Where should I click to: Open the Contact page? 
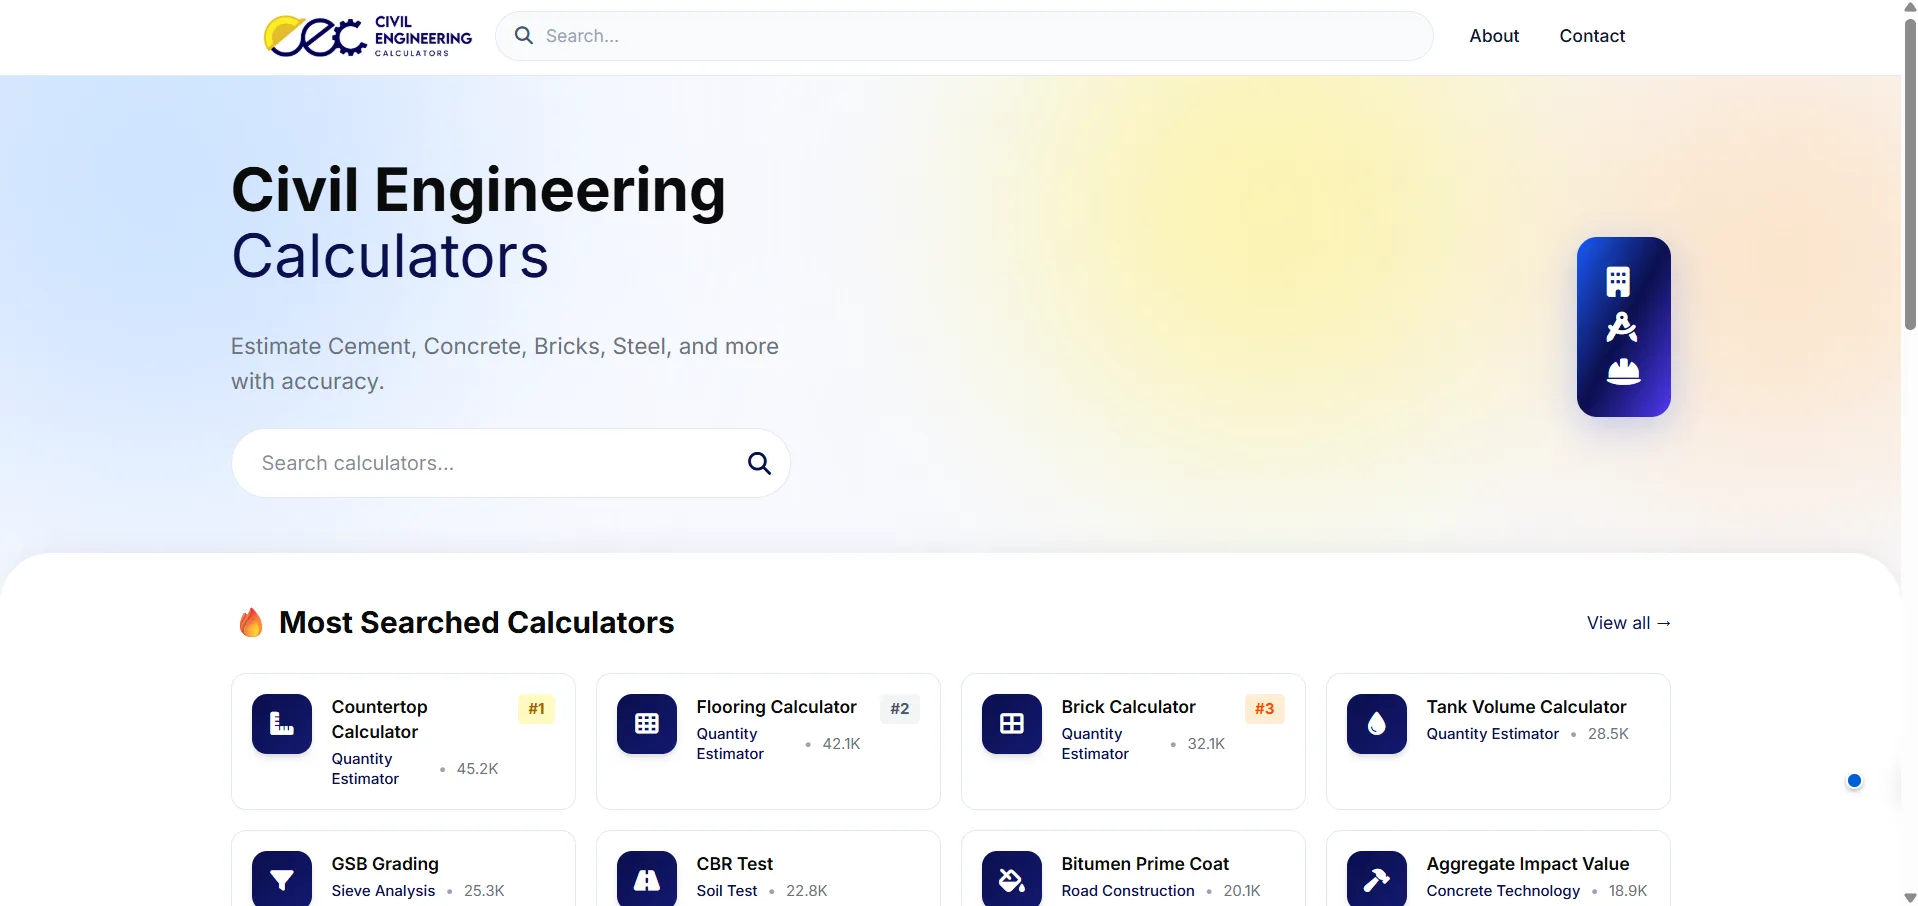(1592, 36)
